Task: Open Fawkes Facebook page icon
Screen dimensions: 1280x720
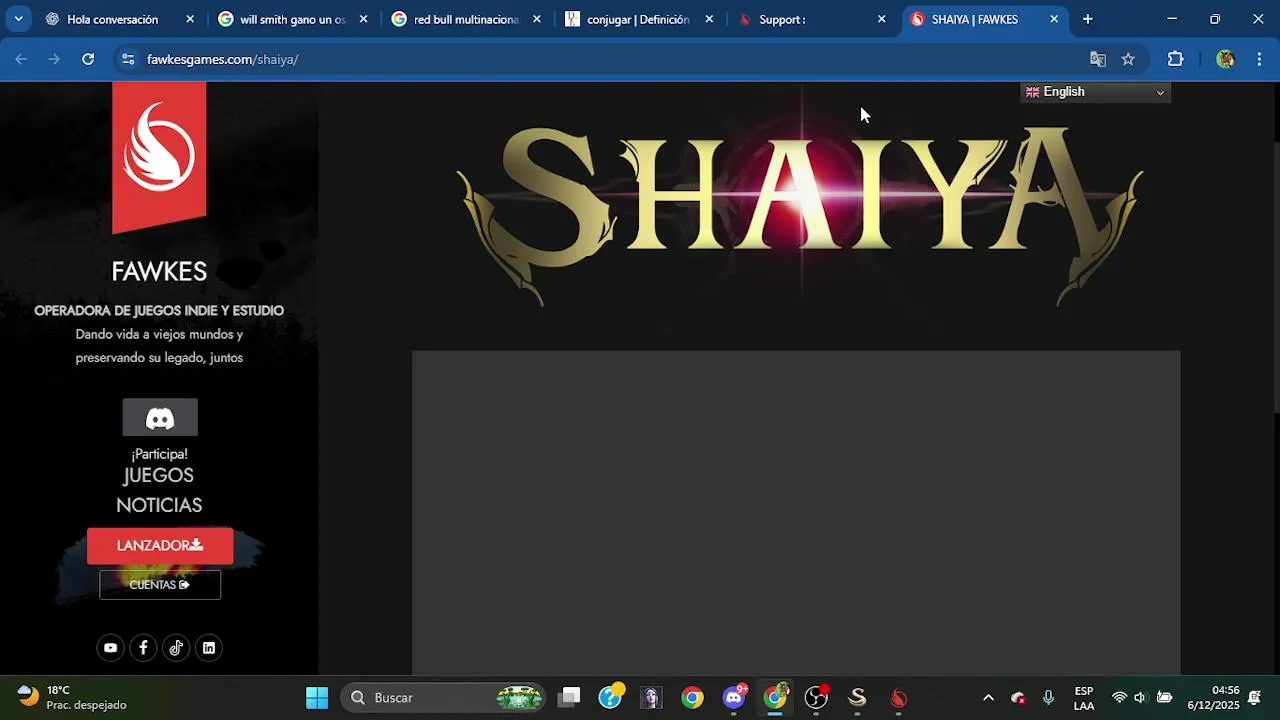Action: (143, 648)
